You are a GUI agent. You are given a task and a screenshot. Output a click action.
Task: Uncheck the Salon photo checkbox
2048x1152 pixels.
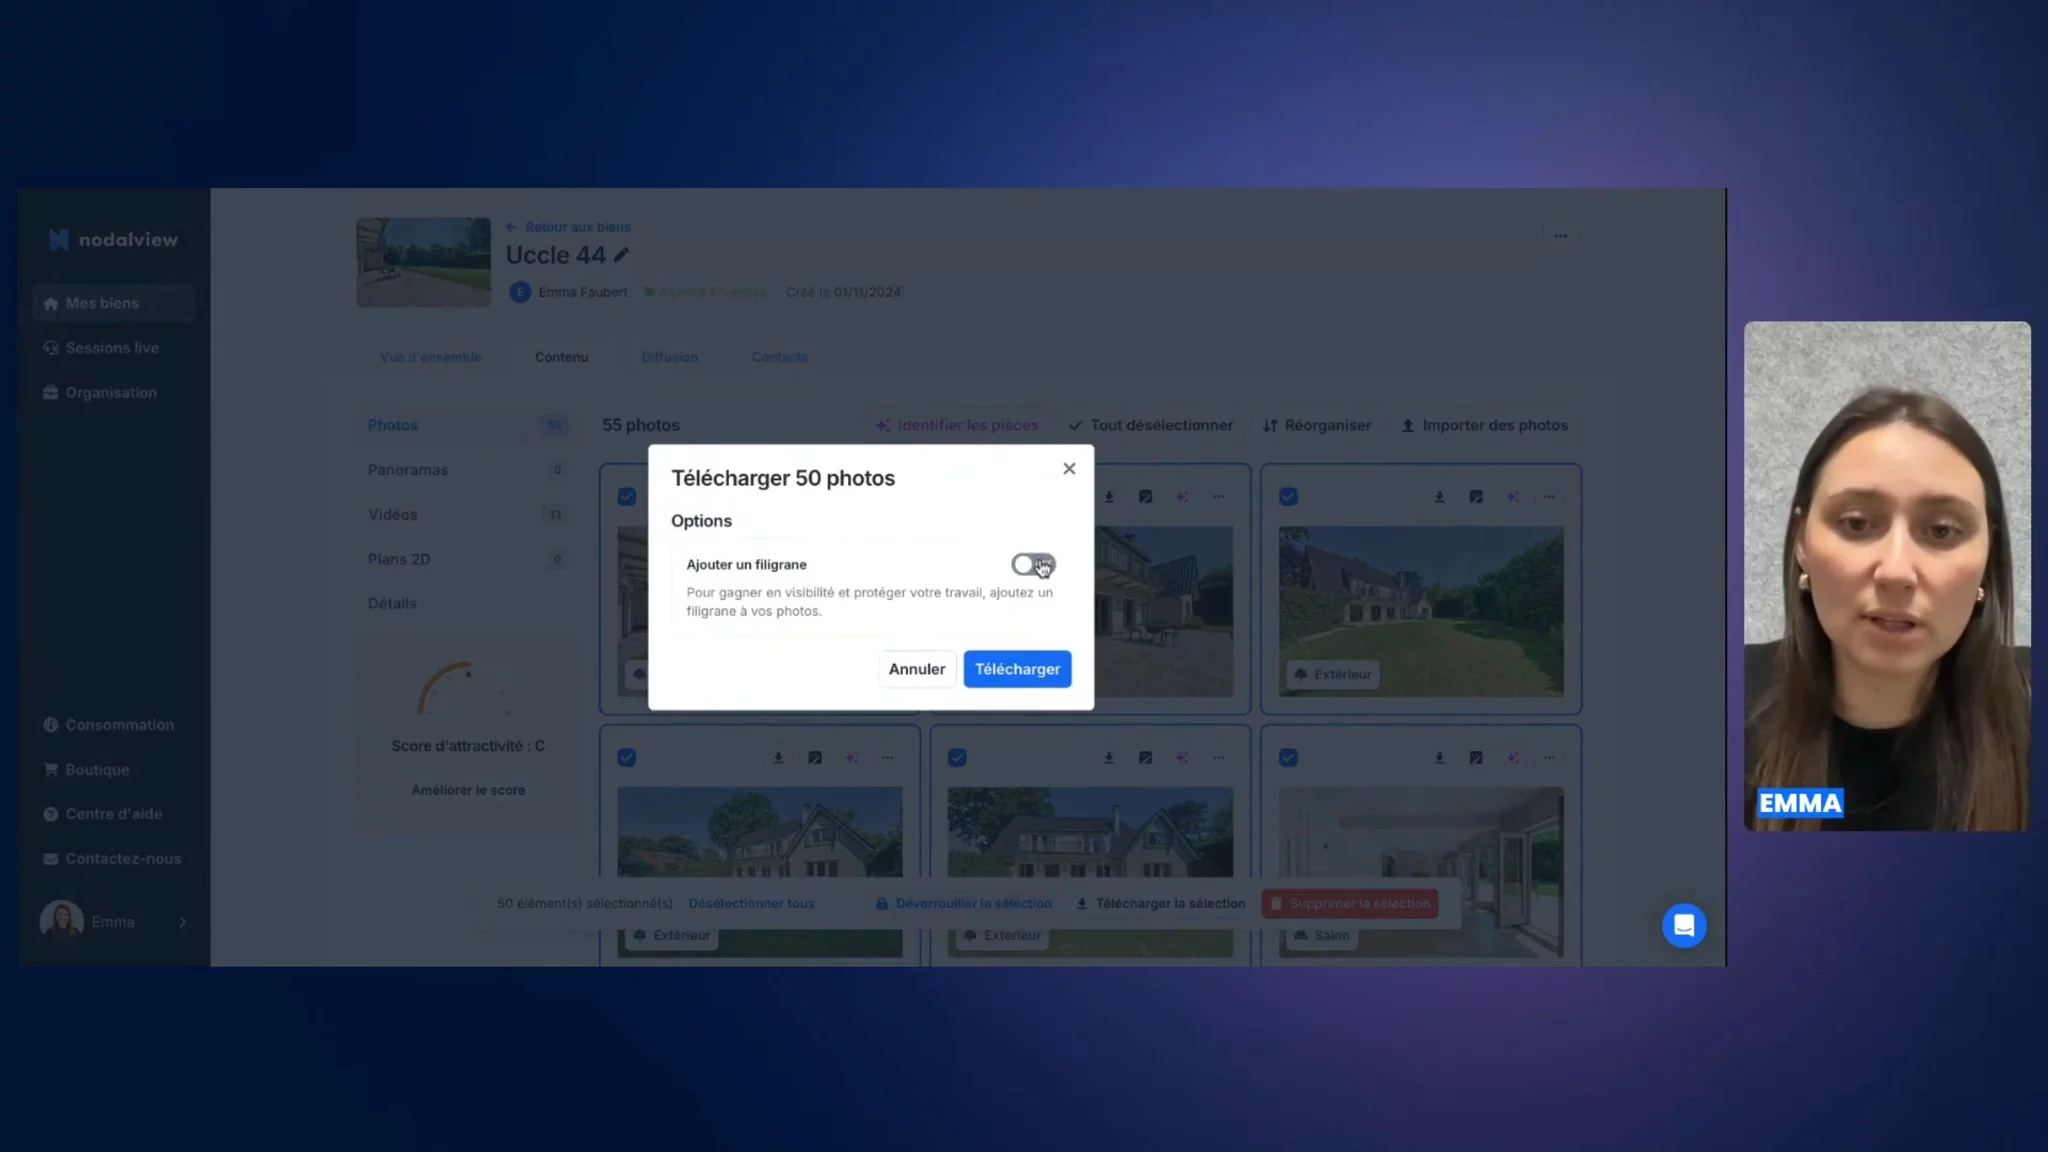(x=1288, y=758)
